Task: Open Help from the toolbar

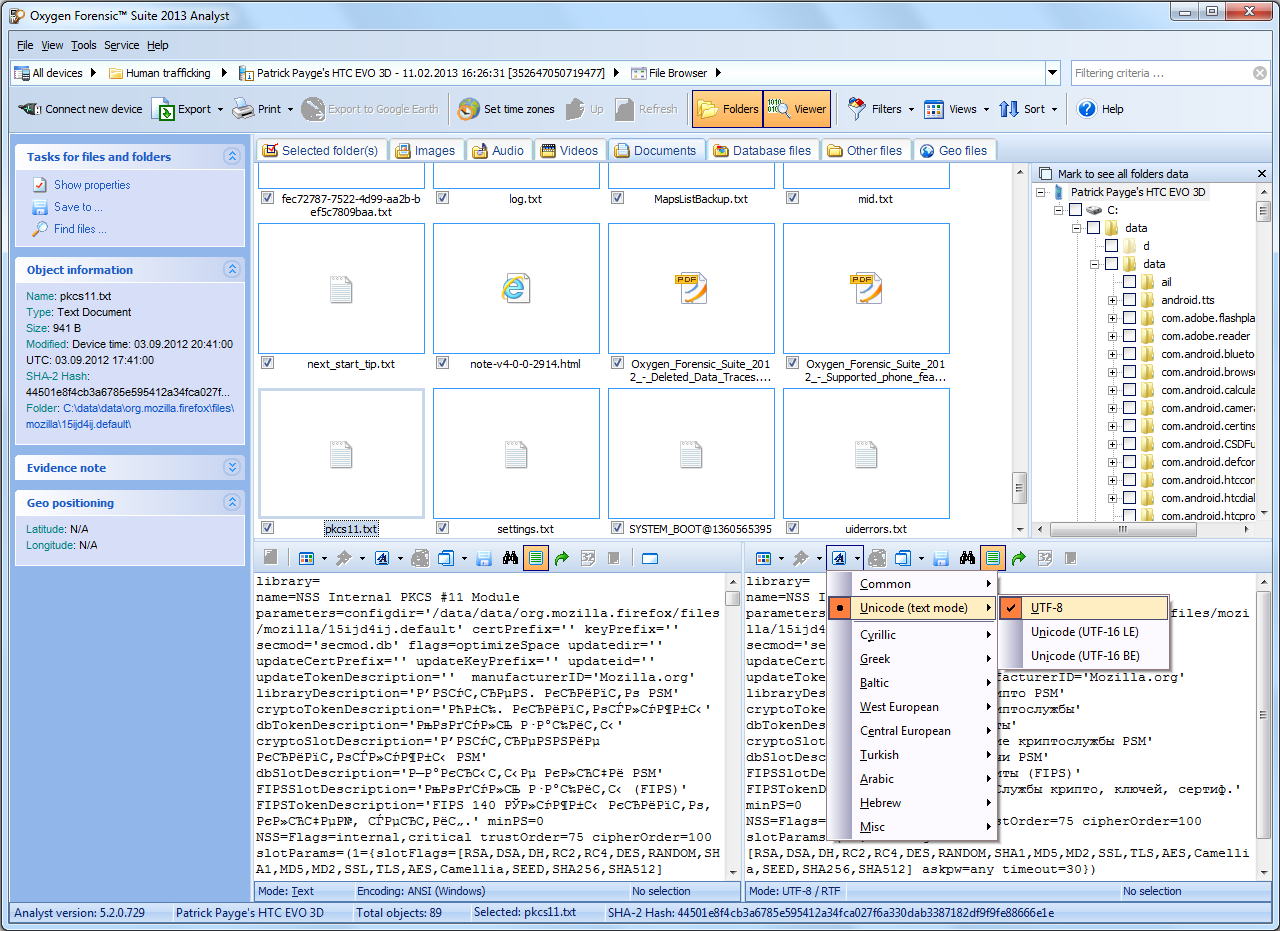Action: click(1100, 109)
